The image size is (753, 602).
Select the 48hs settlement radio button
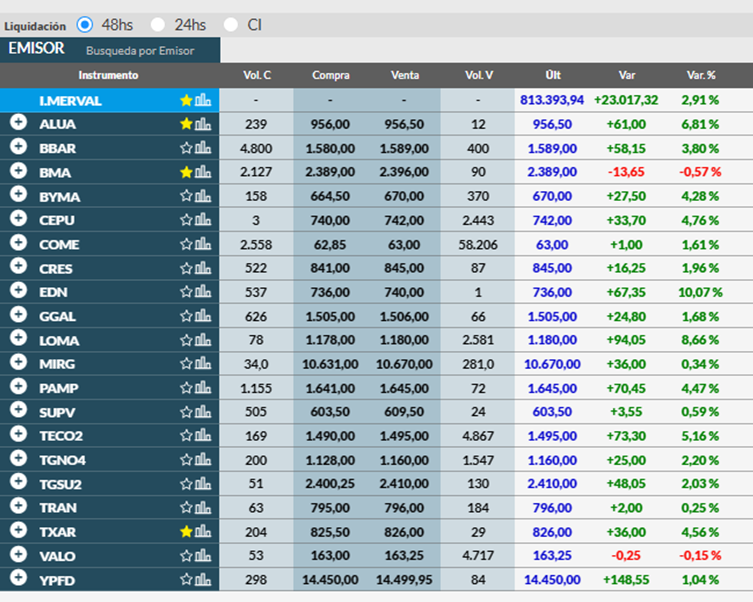click(85, 24)
